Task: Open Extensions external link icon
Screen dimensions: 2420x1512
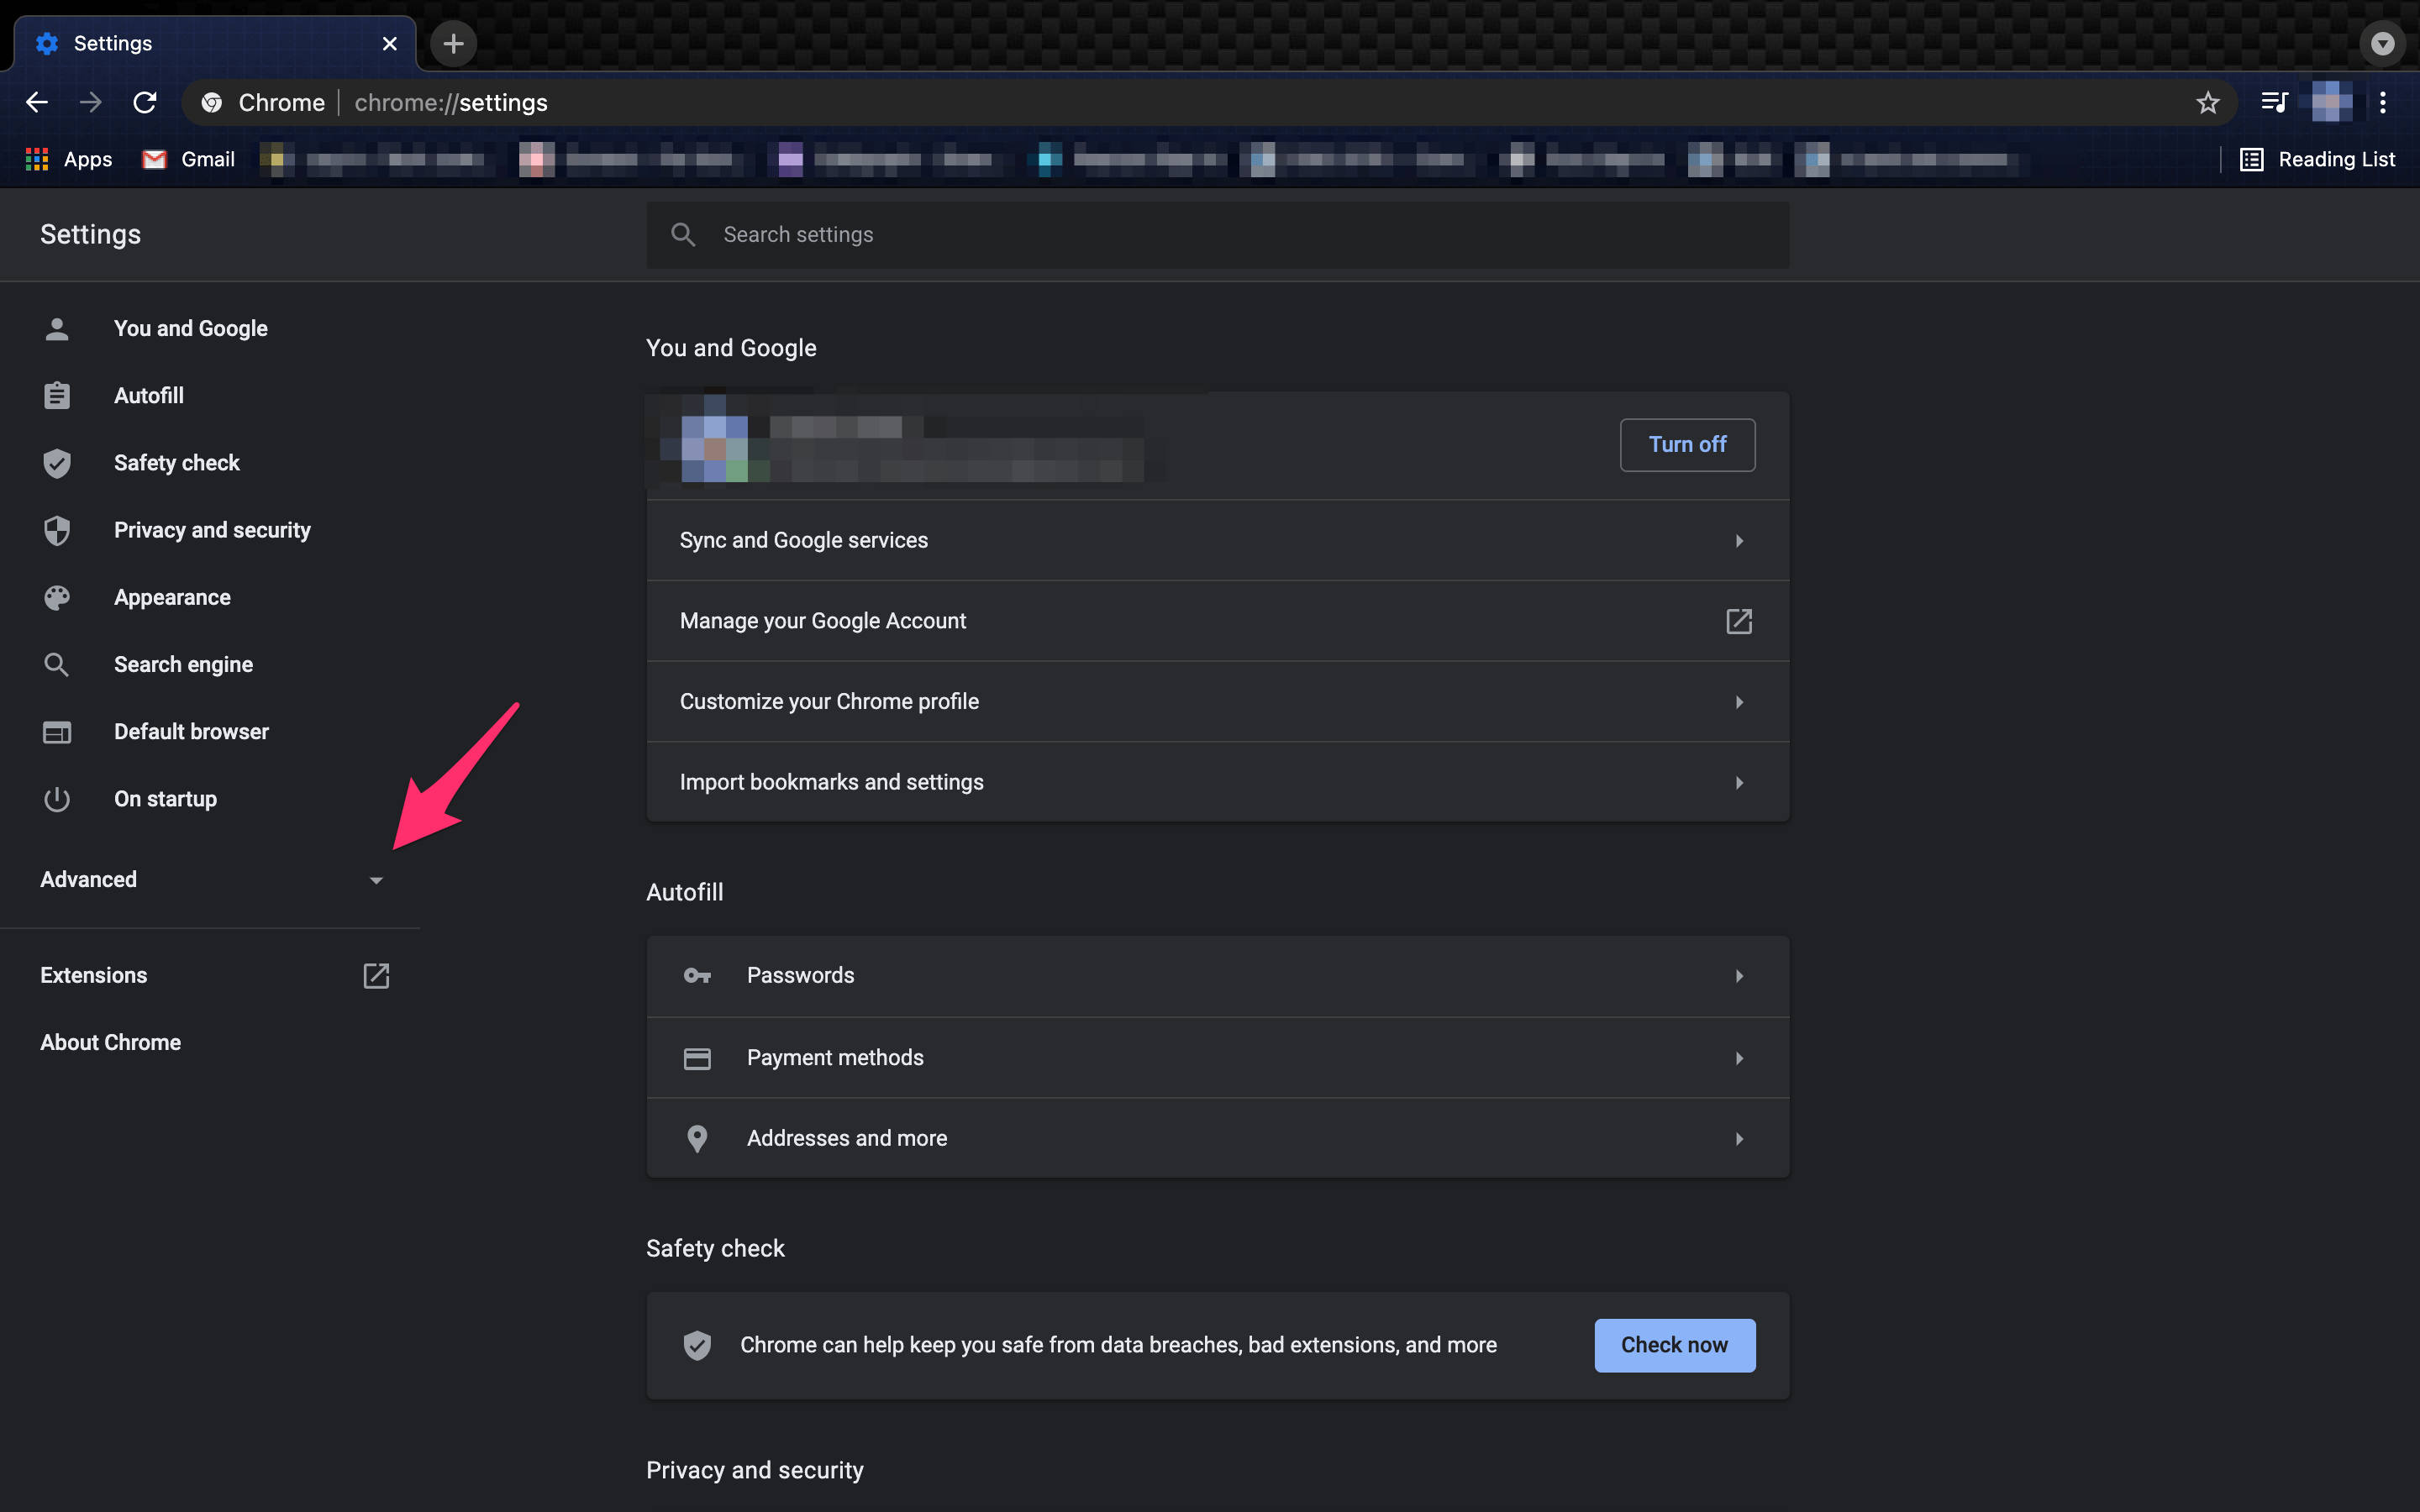Action: pos(376,975)
